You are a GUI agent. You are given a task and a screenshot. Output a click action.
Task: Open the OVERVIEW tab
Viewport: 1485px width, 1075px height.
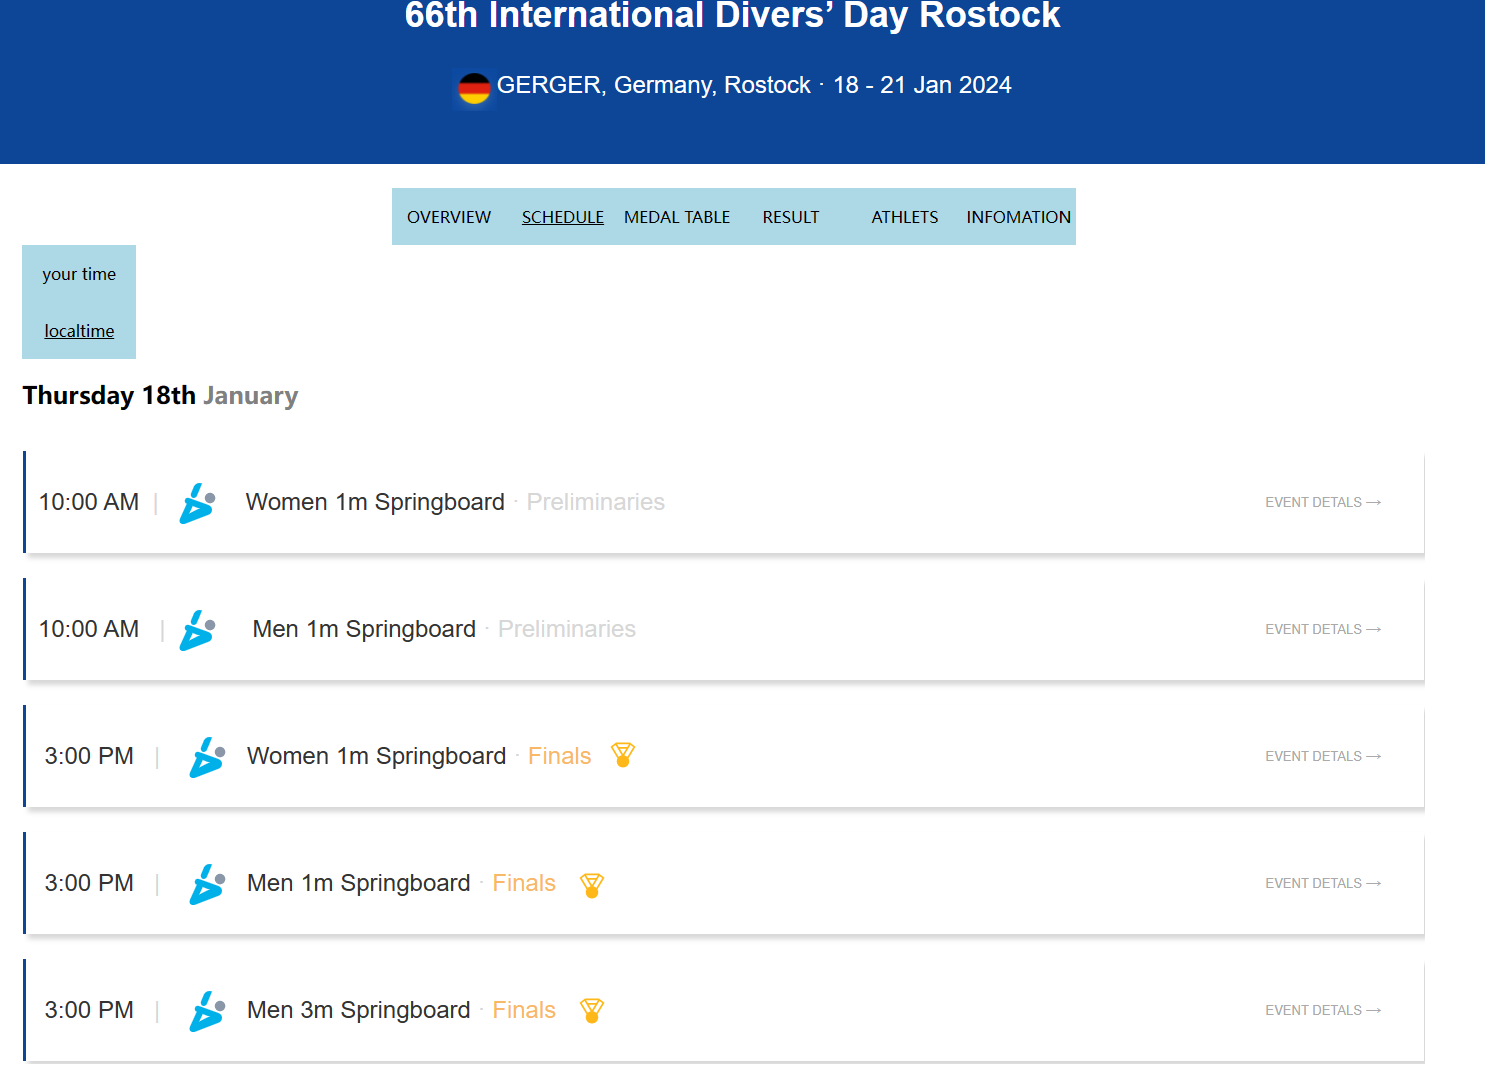click(x=449, y=217)
